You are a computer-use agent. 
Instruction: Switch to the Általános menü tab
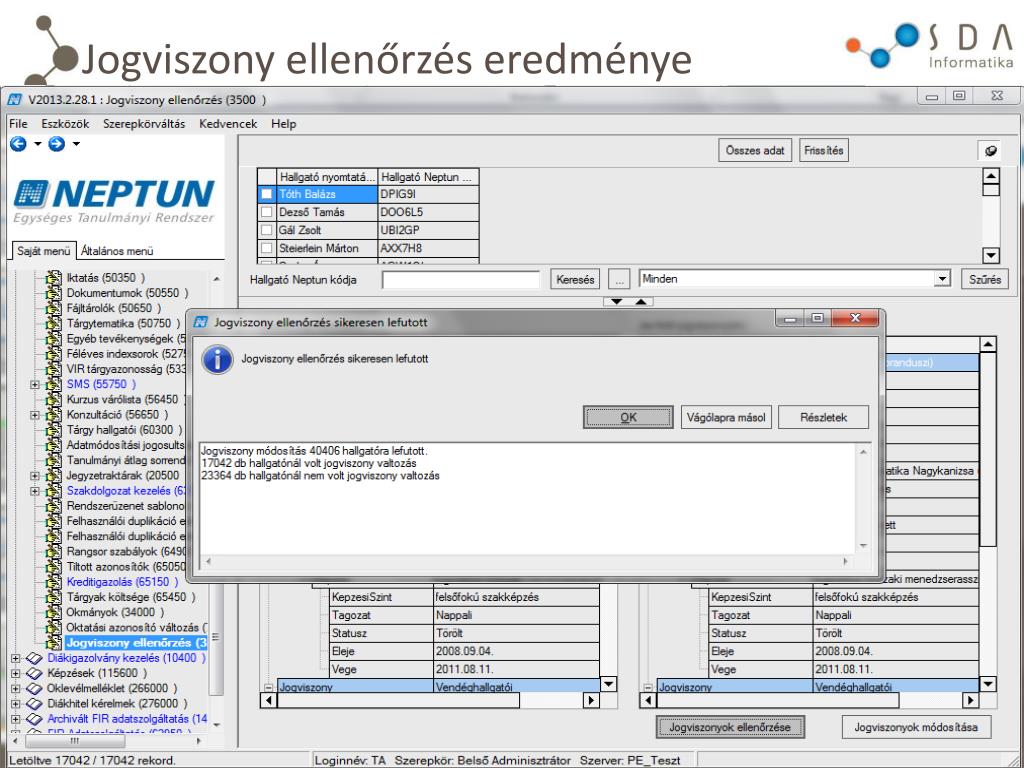(x=118, y=251)
